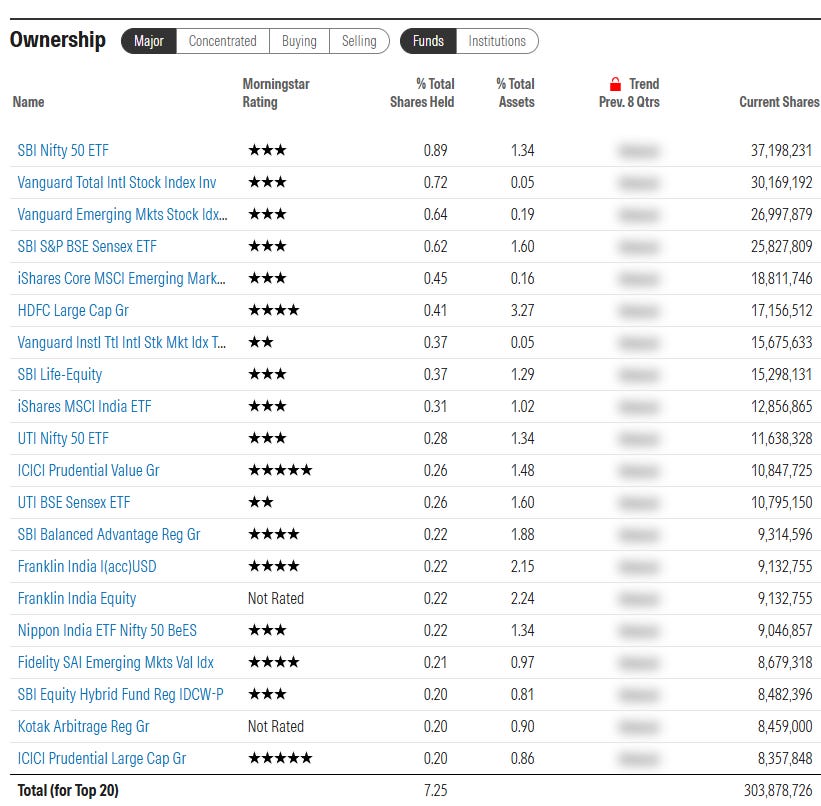Open HDFC Large Cap Gr link
This screenshot has width=821, height=806.
[73, 311]
